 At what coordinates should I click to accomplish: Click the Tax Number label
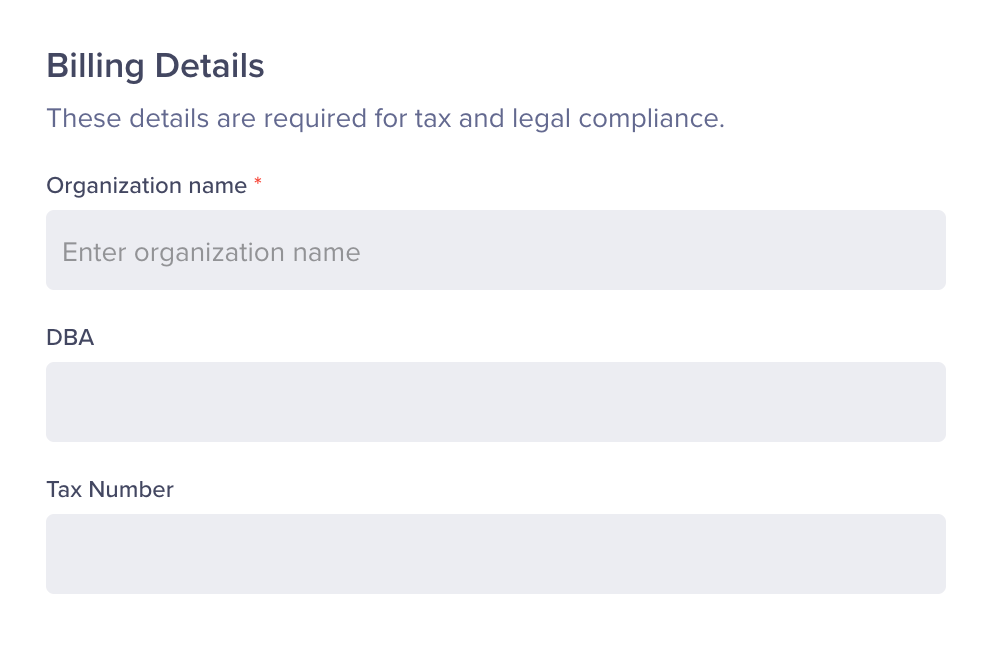[x=110, y=489]
